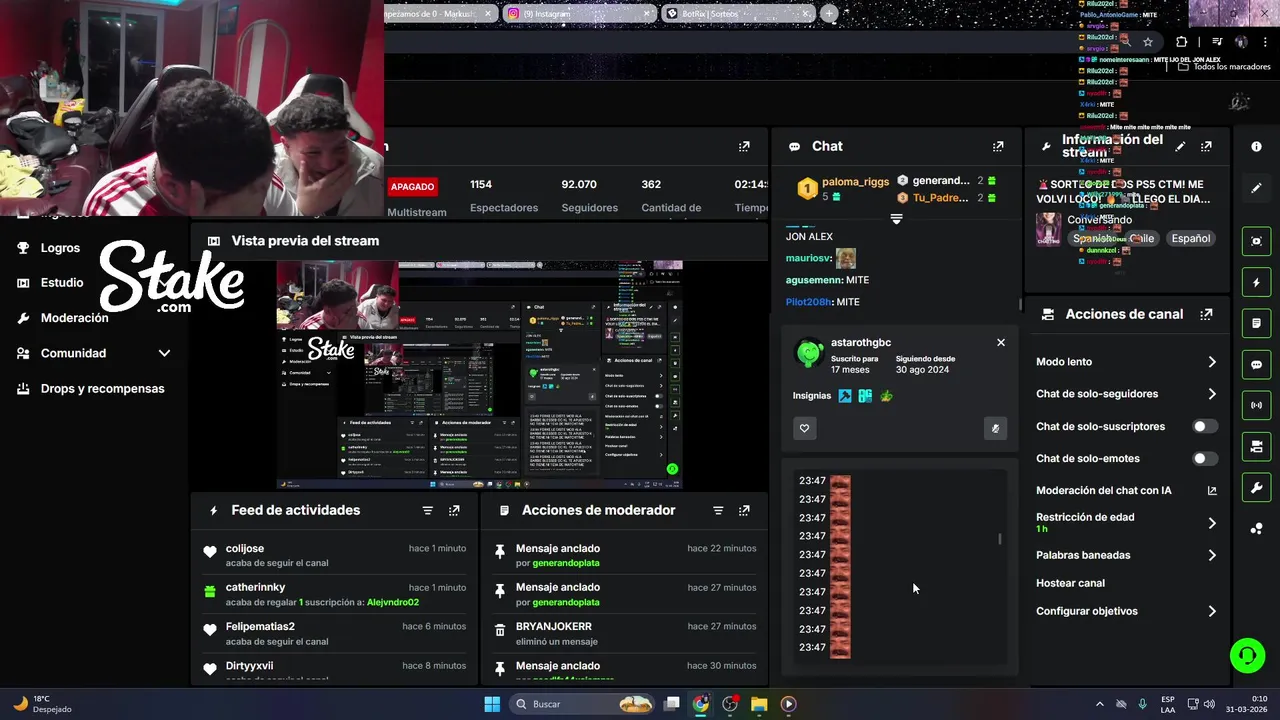Image resolution: width=1280 pixels, height=720 pixels.
Task: Click the stream preview thumbnail
Action: tap(480, 375)
